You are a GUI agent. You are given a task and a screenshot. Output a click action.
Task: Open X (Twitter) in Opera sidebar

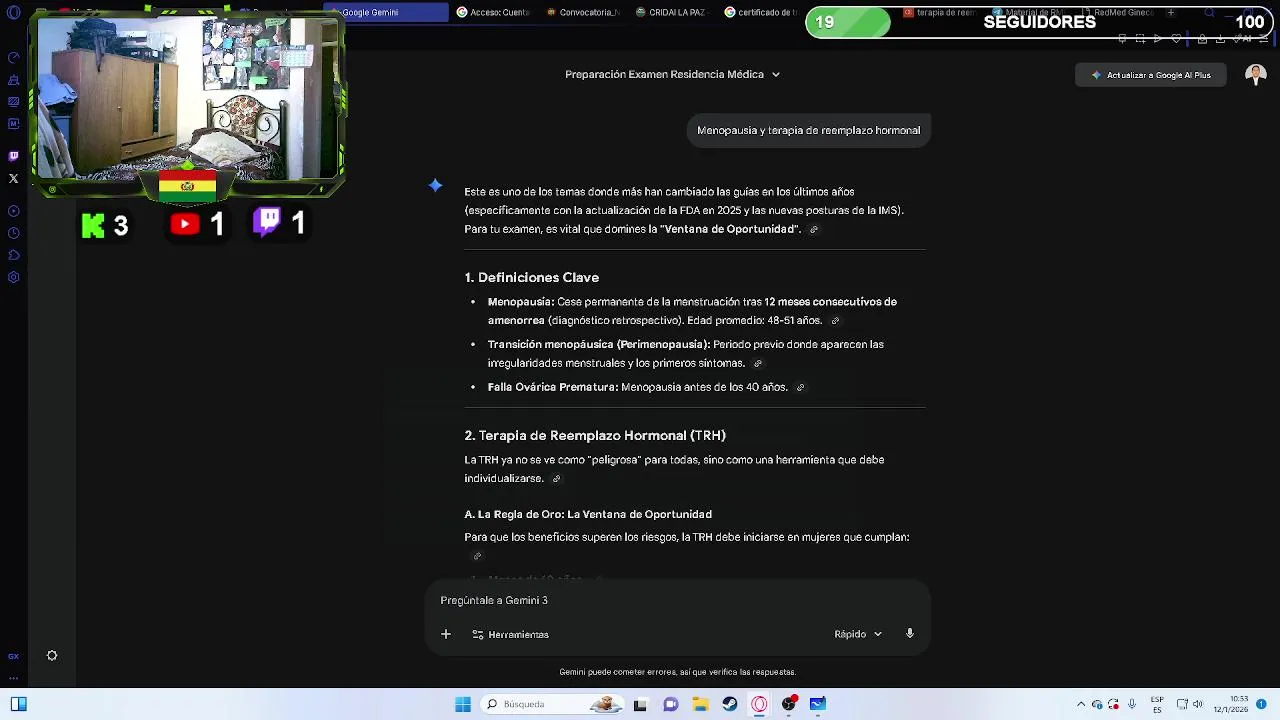13,179
